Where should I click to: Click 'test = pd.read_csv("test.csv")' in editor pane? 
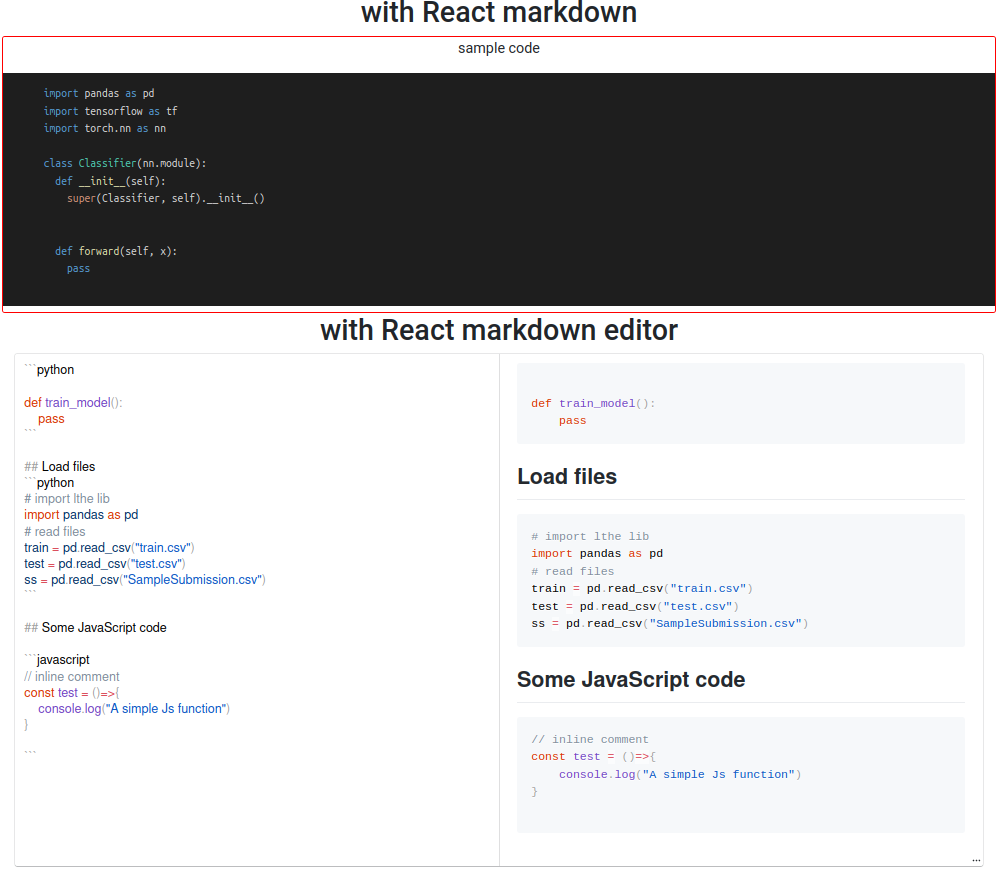(105, 563)
